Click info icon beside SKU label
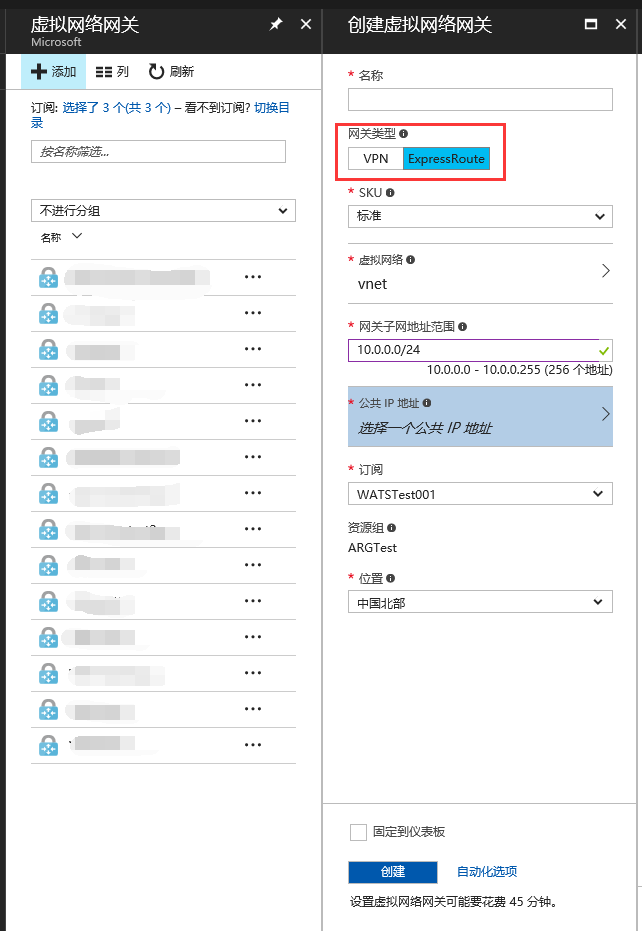Screen dimensions: 642x931 [390, 192]
